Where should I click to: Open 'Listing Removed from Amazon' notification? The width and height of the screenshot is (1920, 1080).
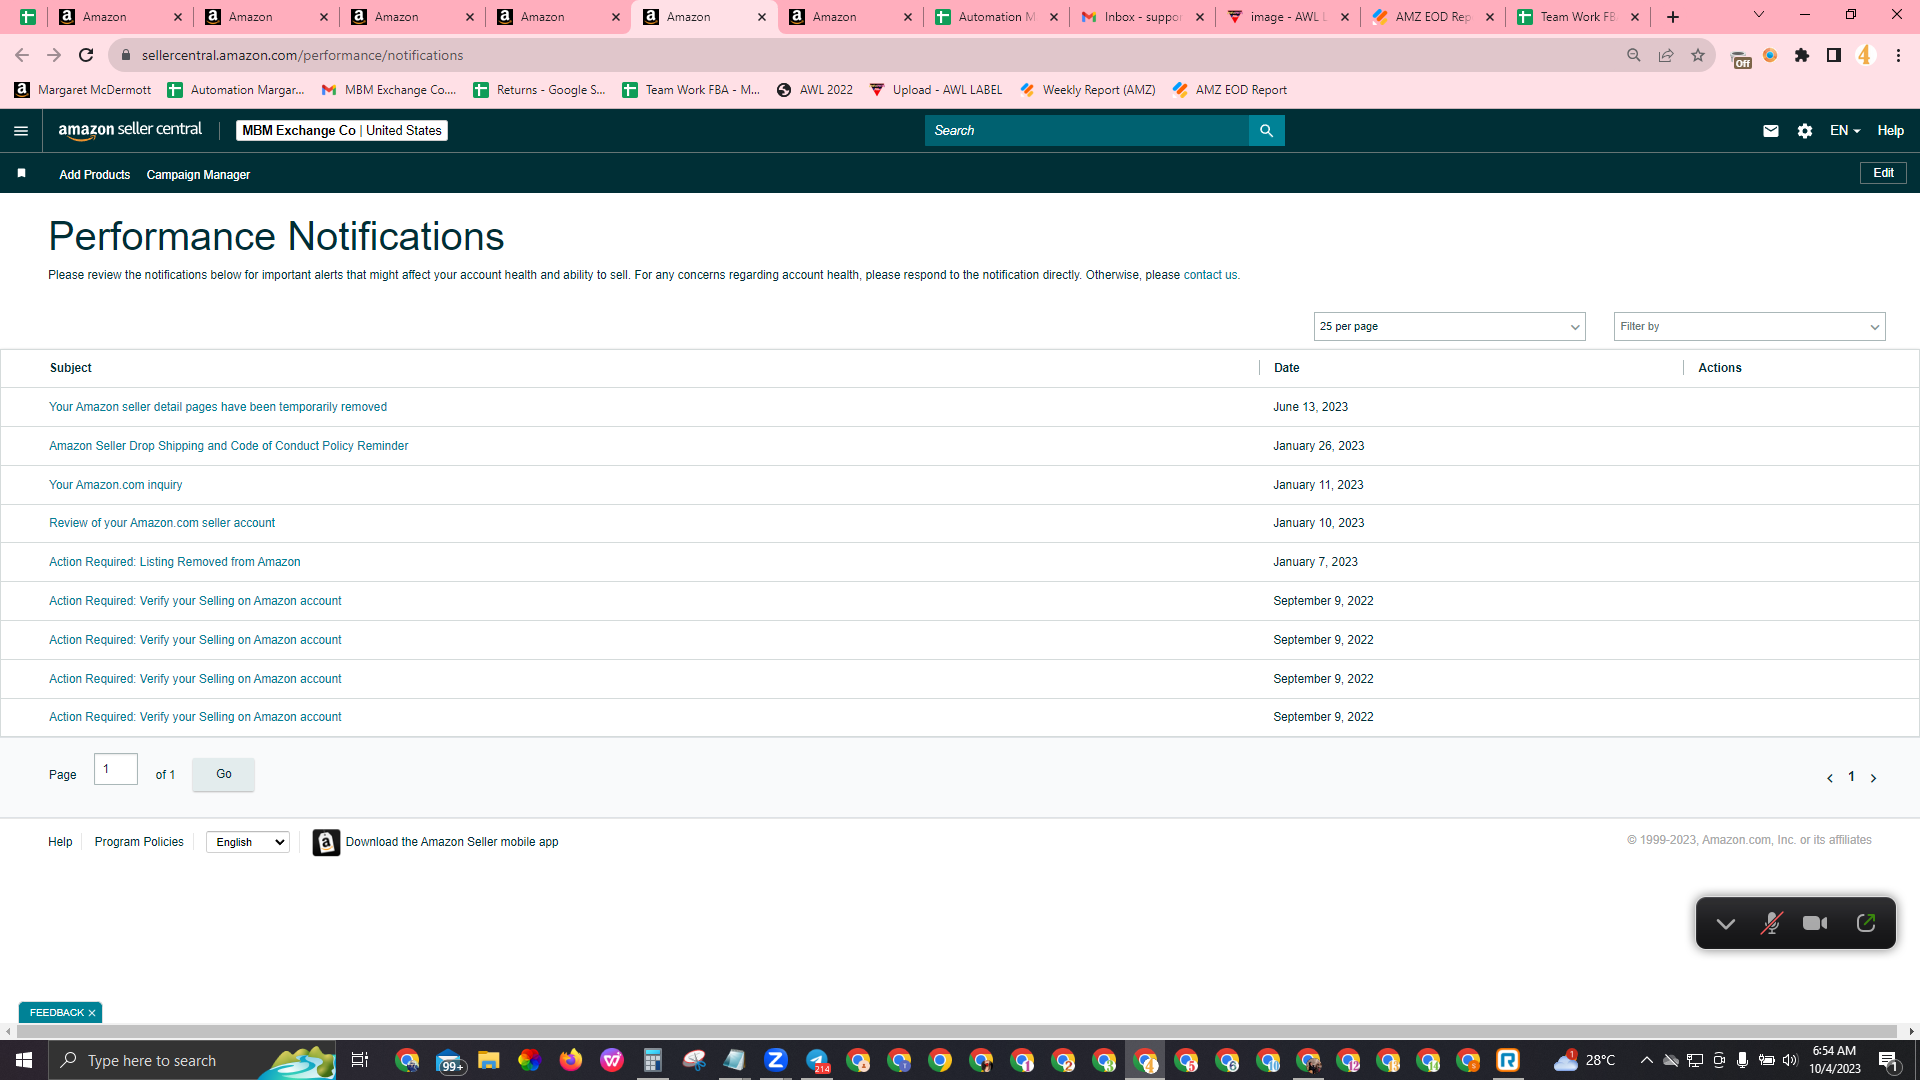click(x=175, y=562)
